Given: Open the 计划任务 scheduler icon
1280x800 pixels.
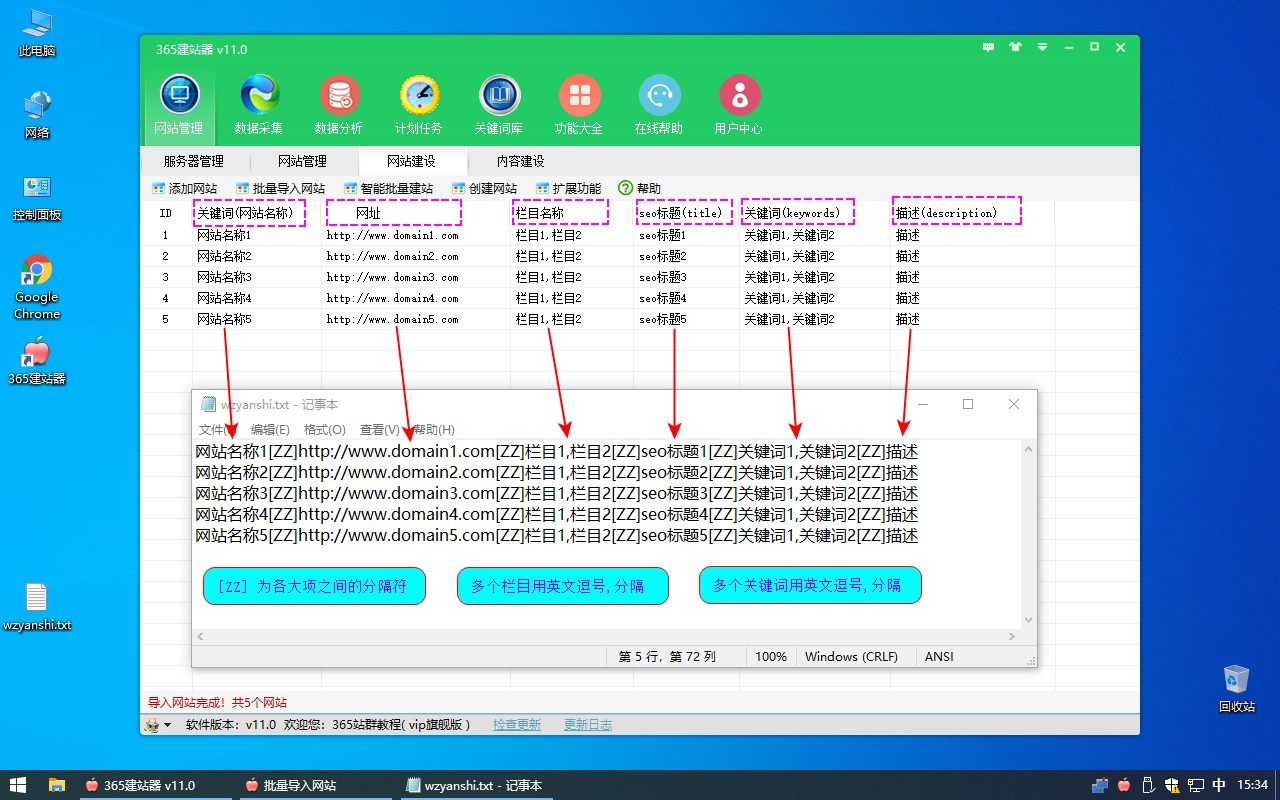Looking at the screenshot, I should [419, 105].
